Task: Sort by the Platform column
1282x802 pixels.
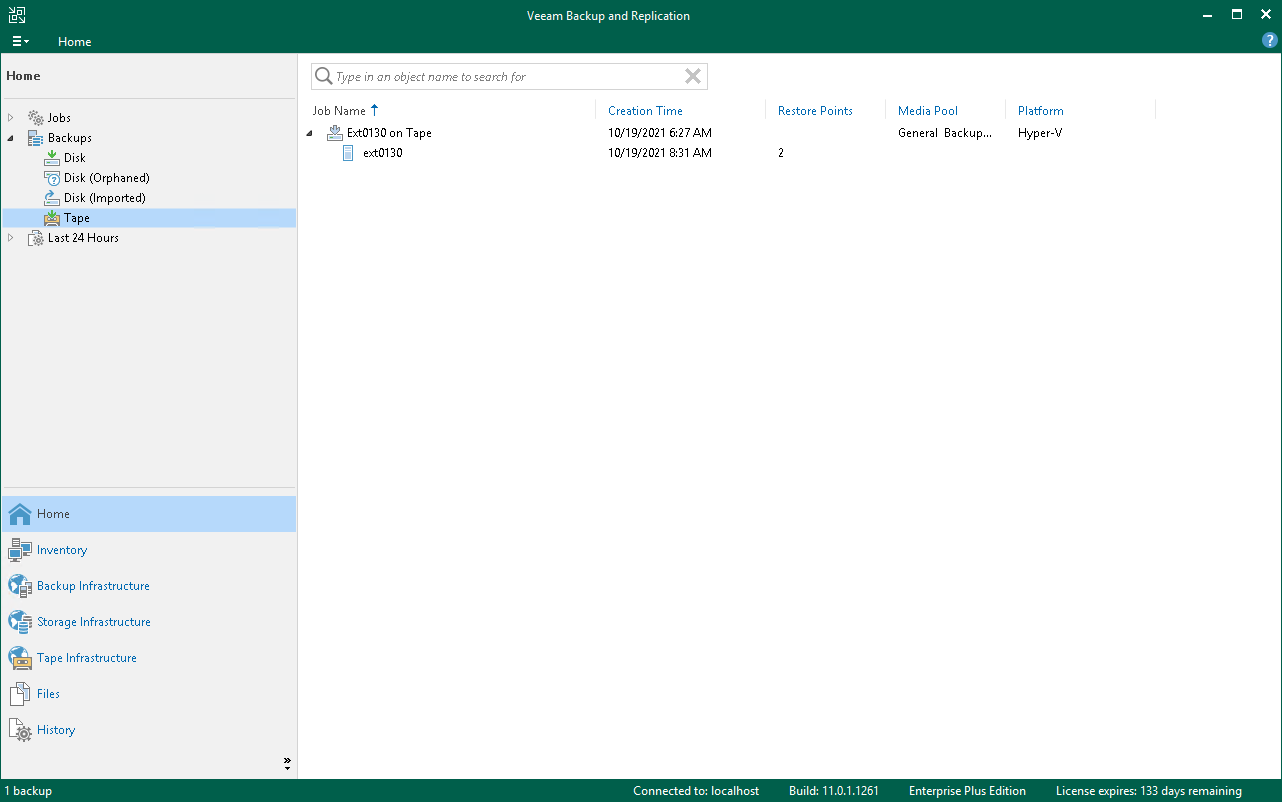Action: pyautogui.click(x=1040, y=111)
